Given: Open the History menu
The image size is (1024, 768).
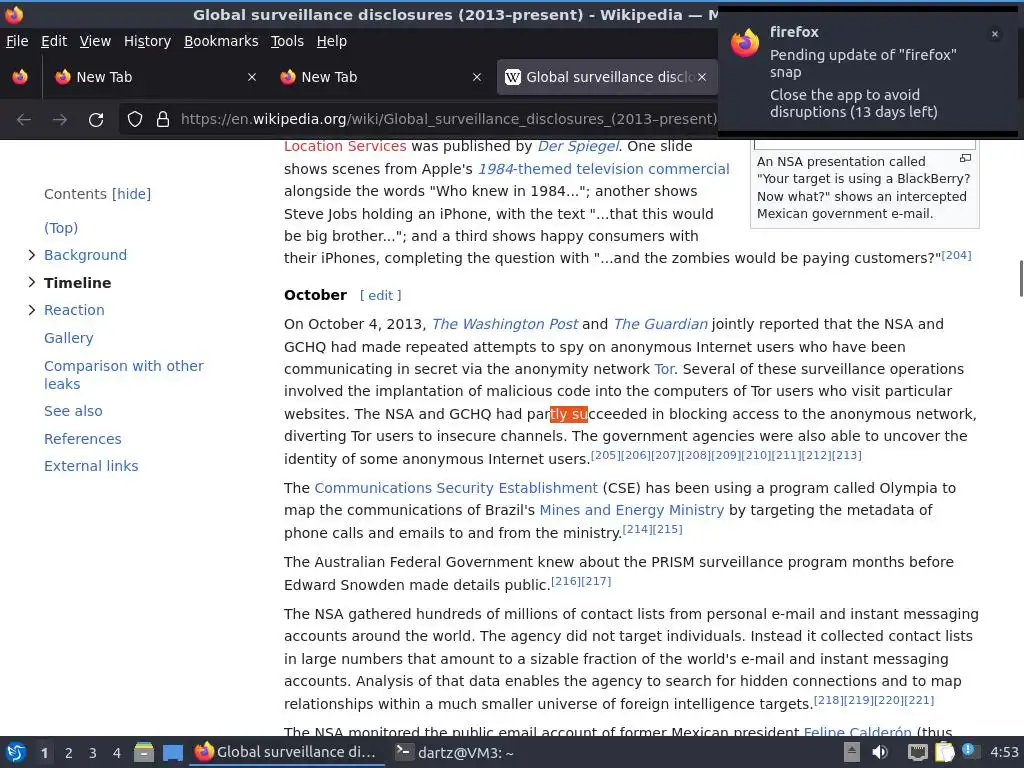Looking at the screenshot, I should click(148, 41).
